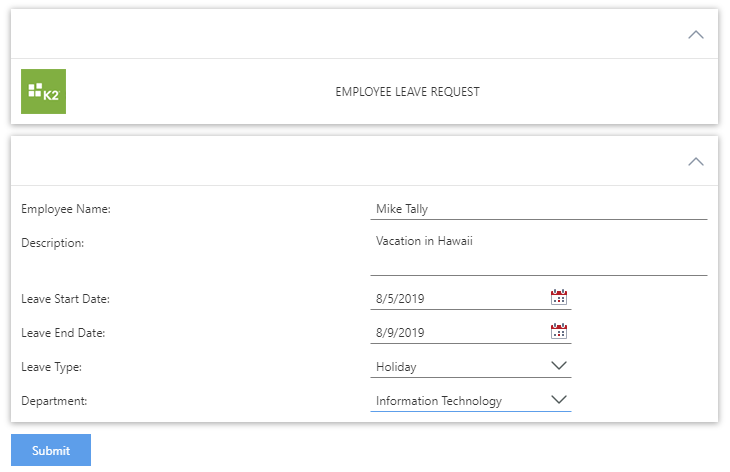The height and width of the screenshot is (472, 730).
Task: Open the Leave Start Date calendar picker
Action: (x=559, y=297)
